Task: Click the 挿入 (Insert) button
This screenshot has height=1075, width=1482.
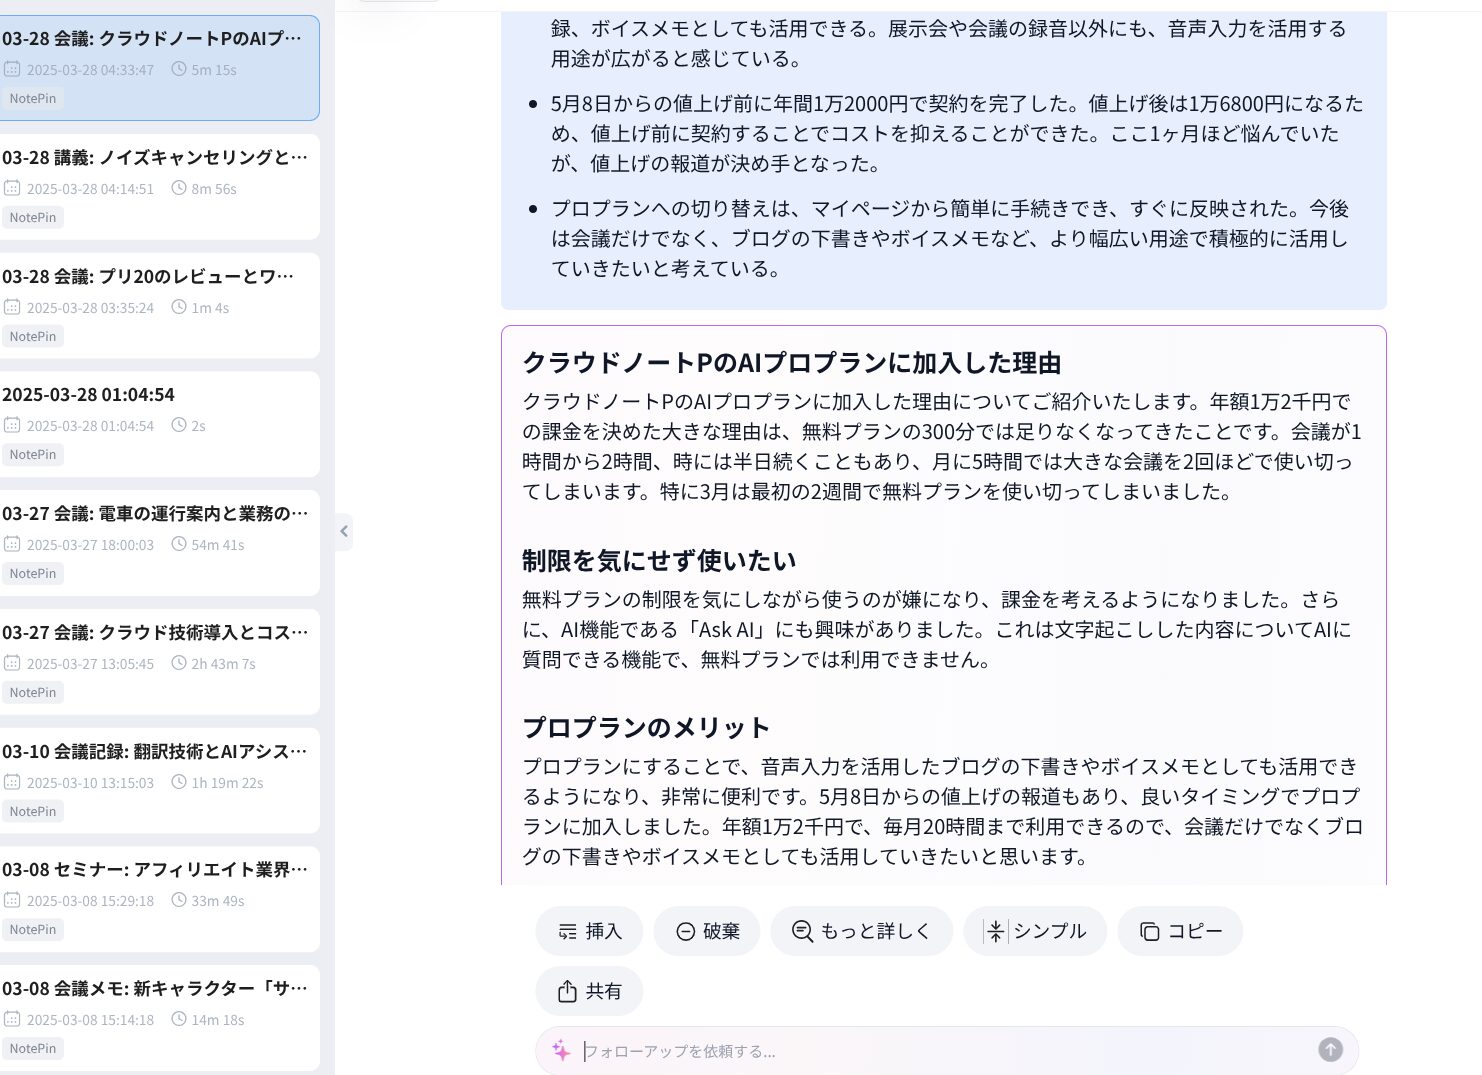Action: (589, 931)
